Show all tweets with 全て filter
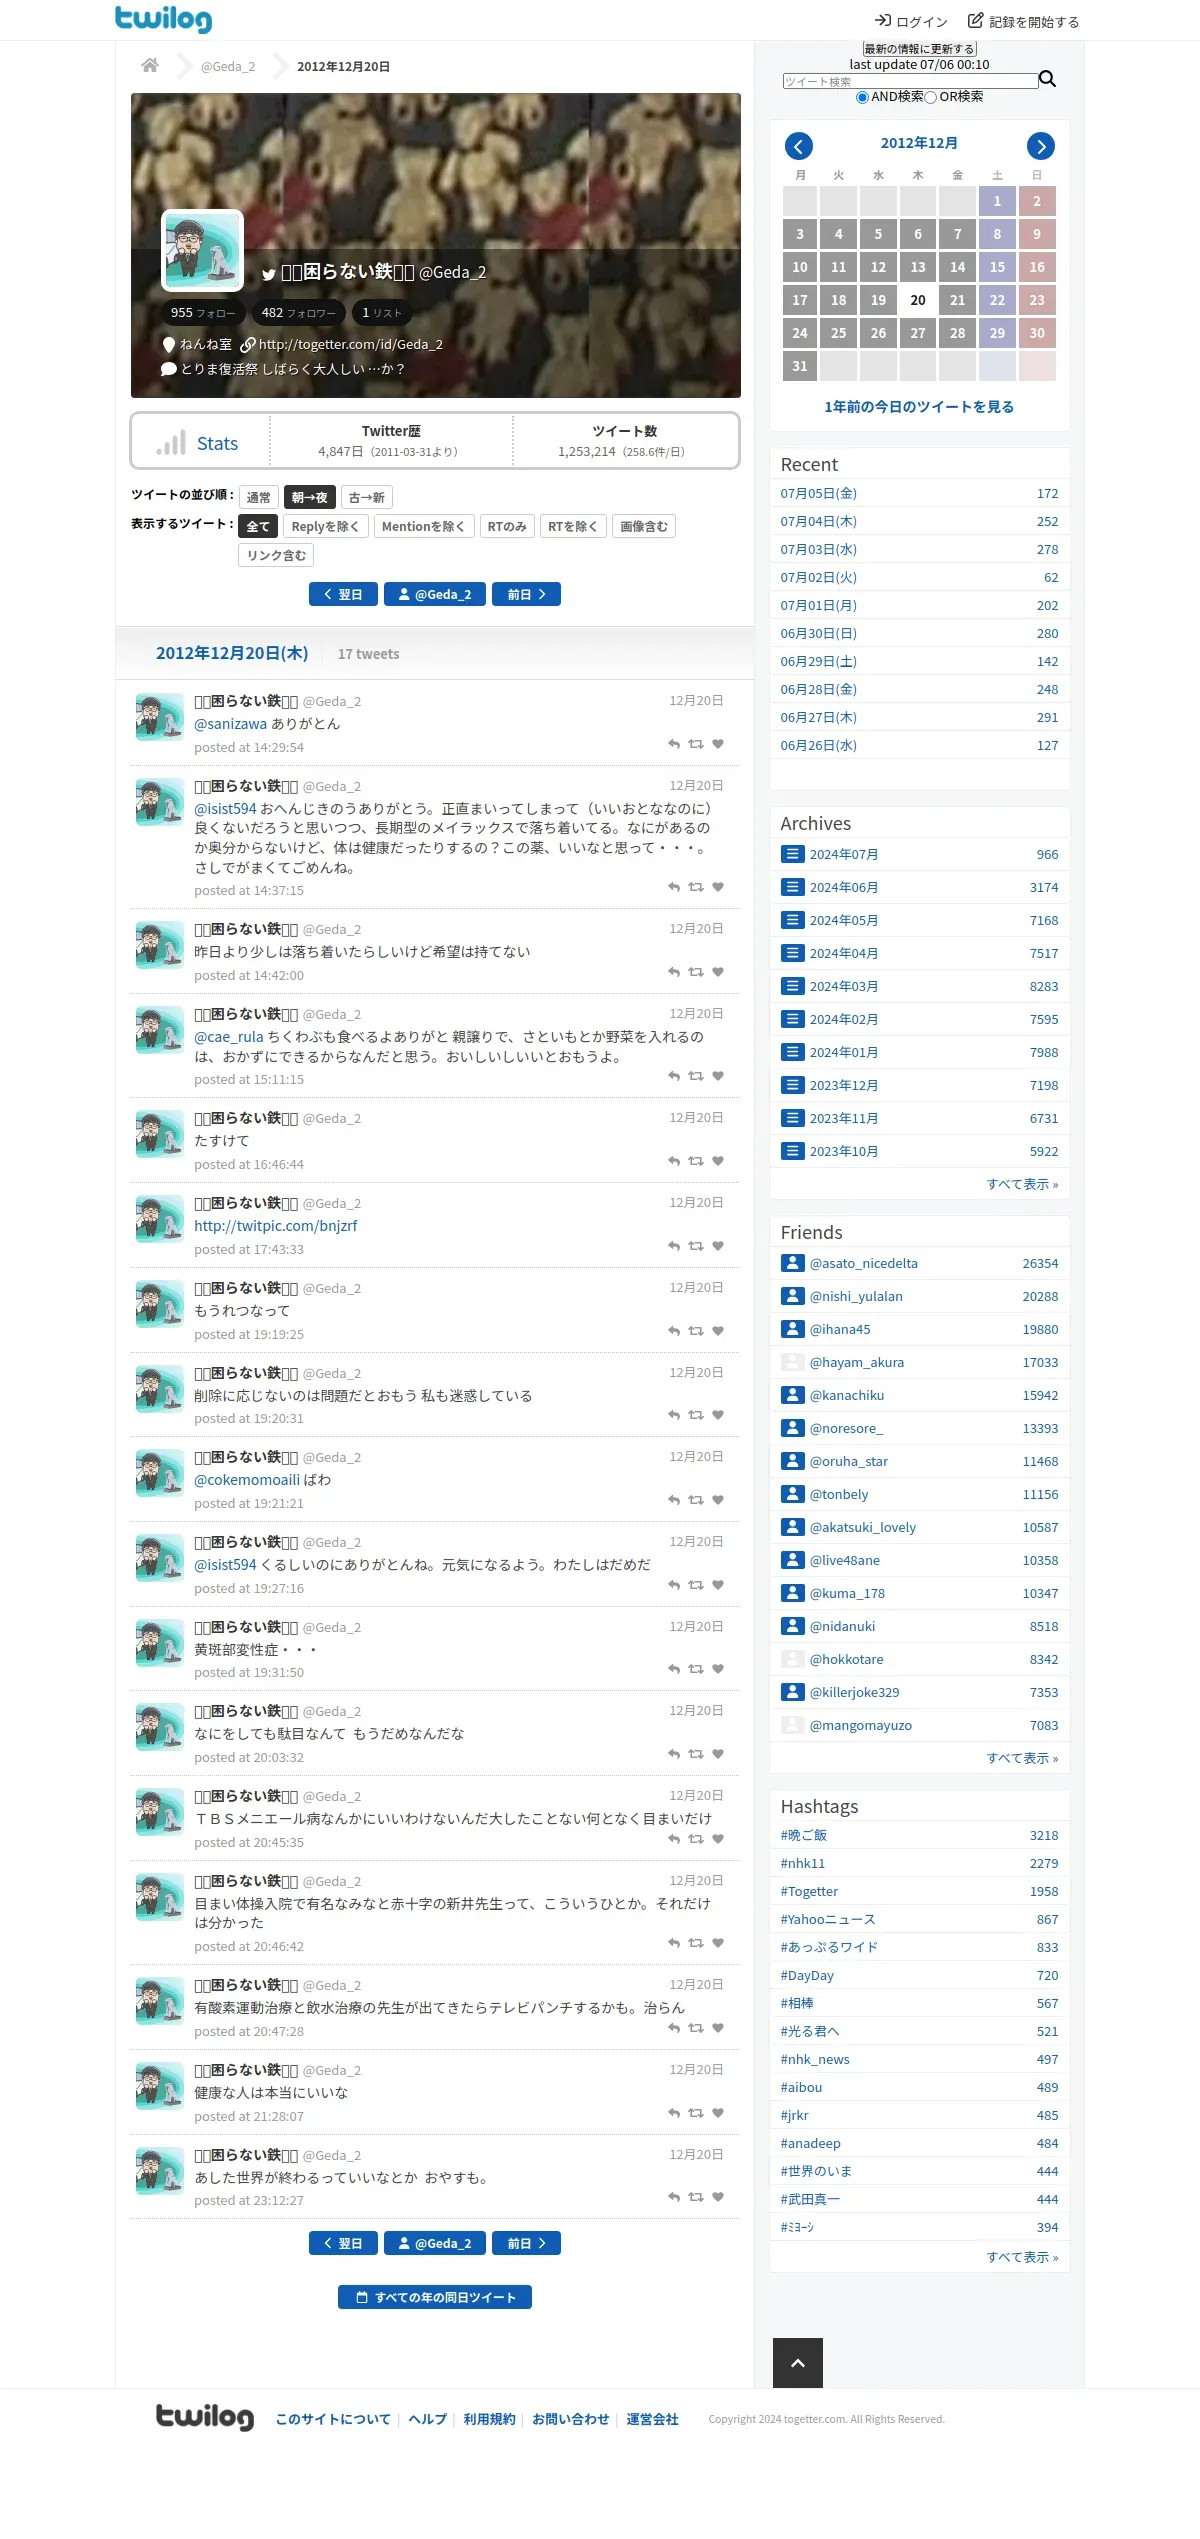The width and height of the screenshot is (1200, 2539). tap(258, 526)
